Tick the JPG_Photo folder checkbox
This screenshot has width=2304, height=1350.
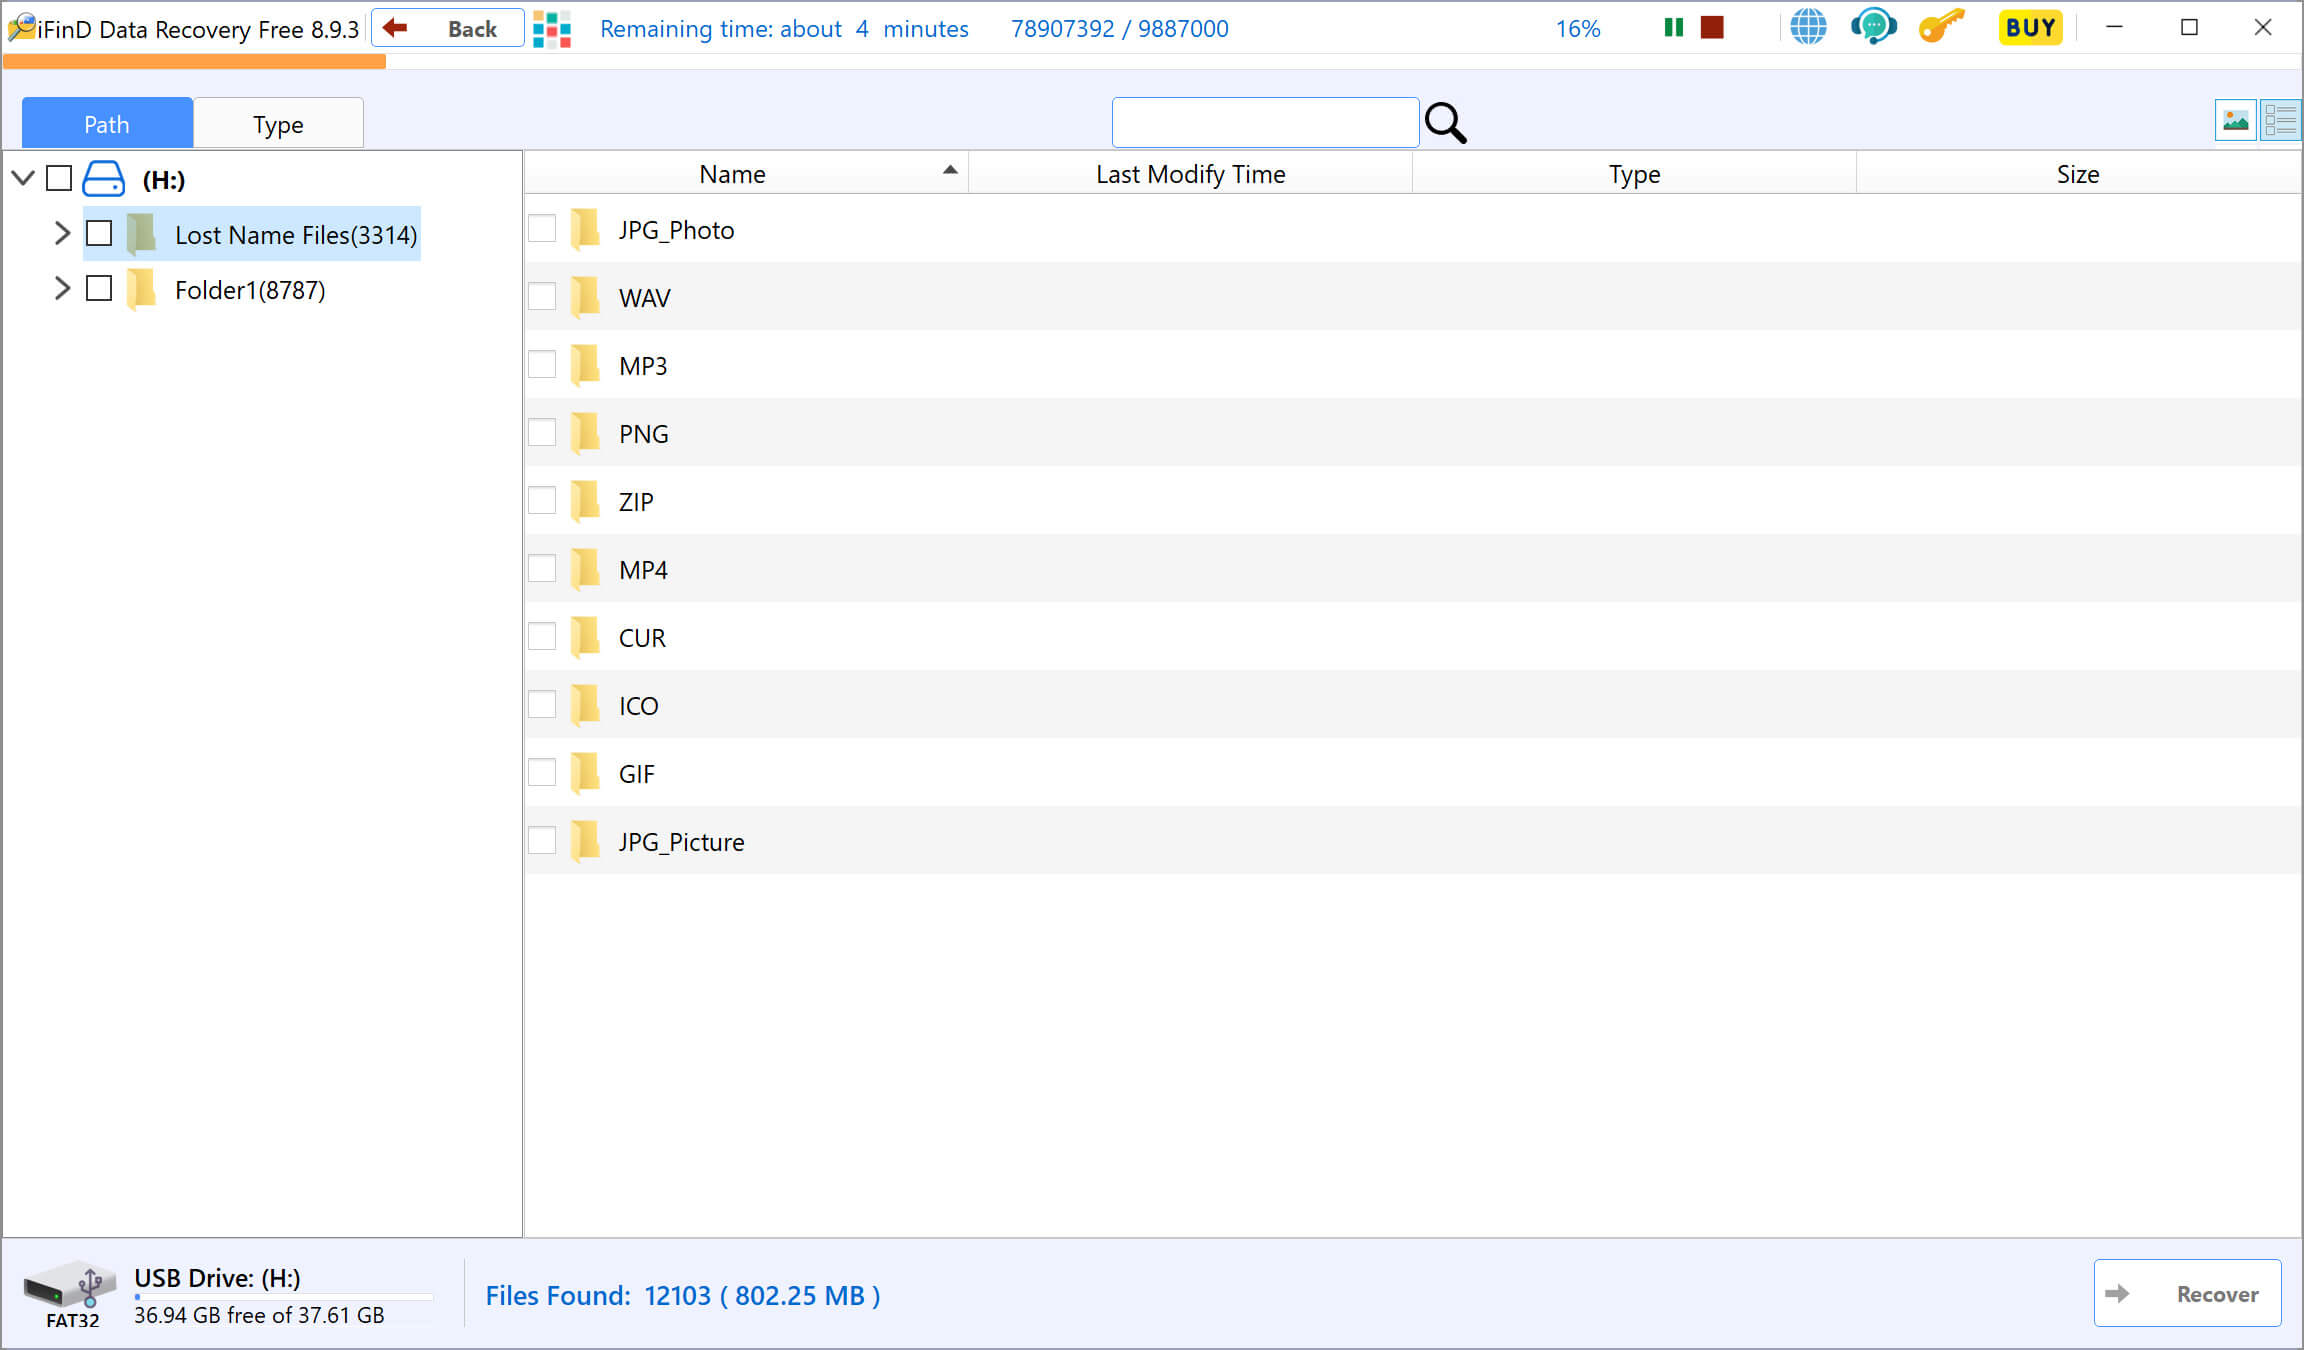click(x=542, y=229)
